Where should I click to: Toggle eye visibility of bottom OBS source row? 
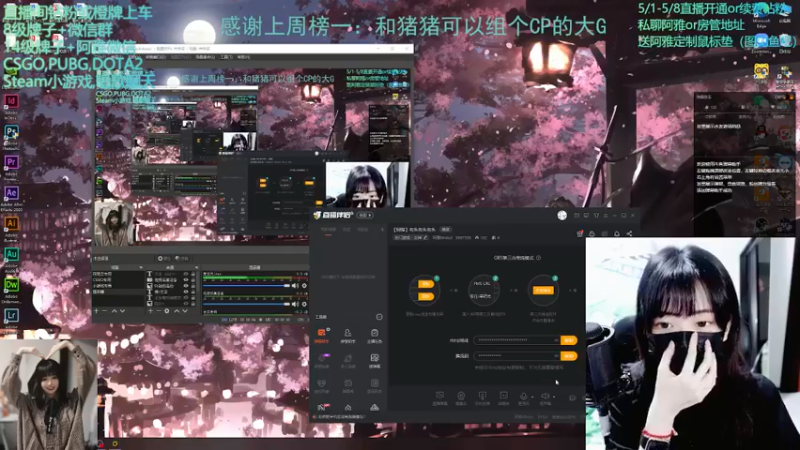tap(186, 304)
